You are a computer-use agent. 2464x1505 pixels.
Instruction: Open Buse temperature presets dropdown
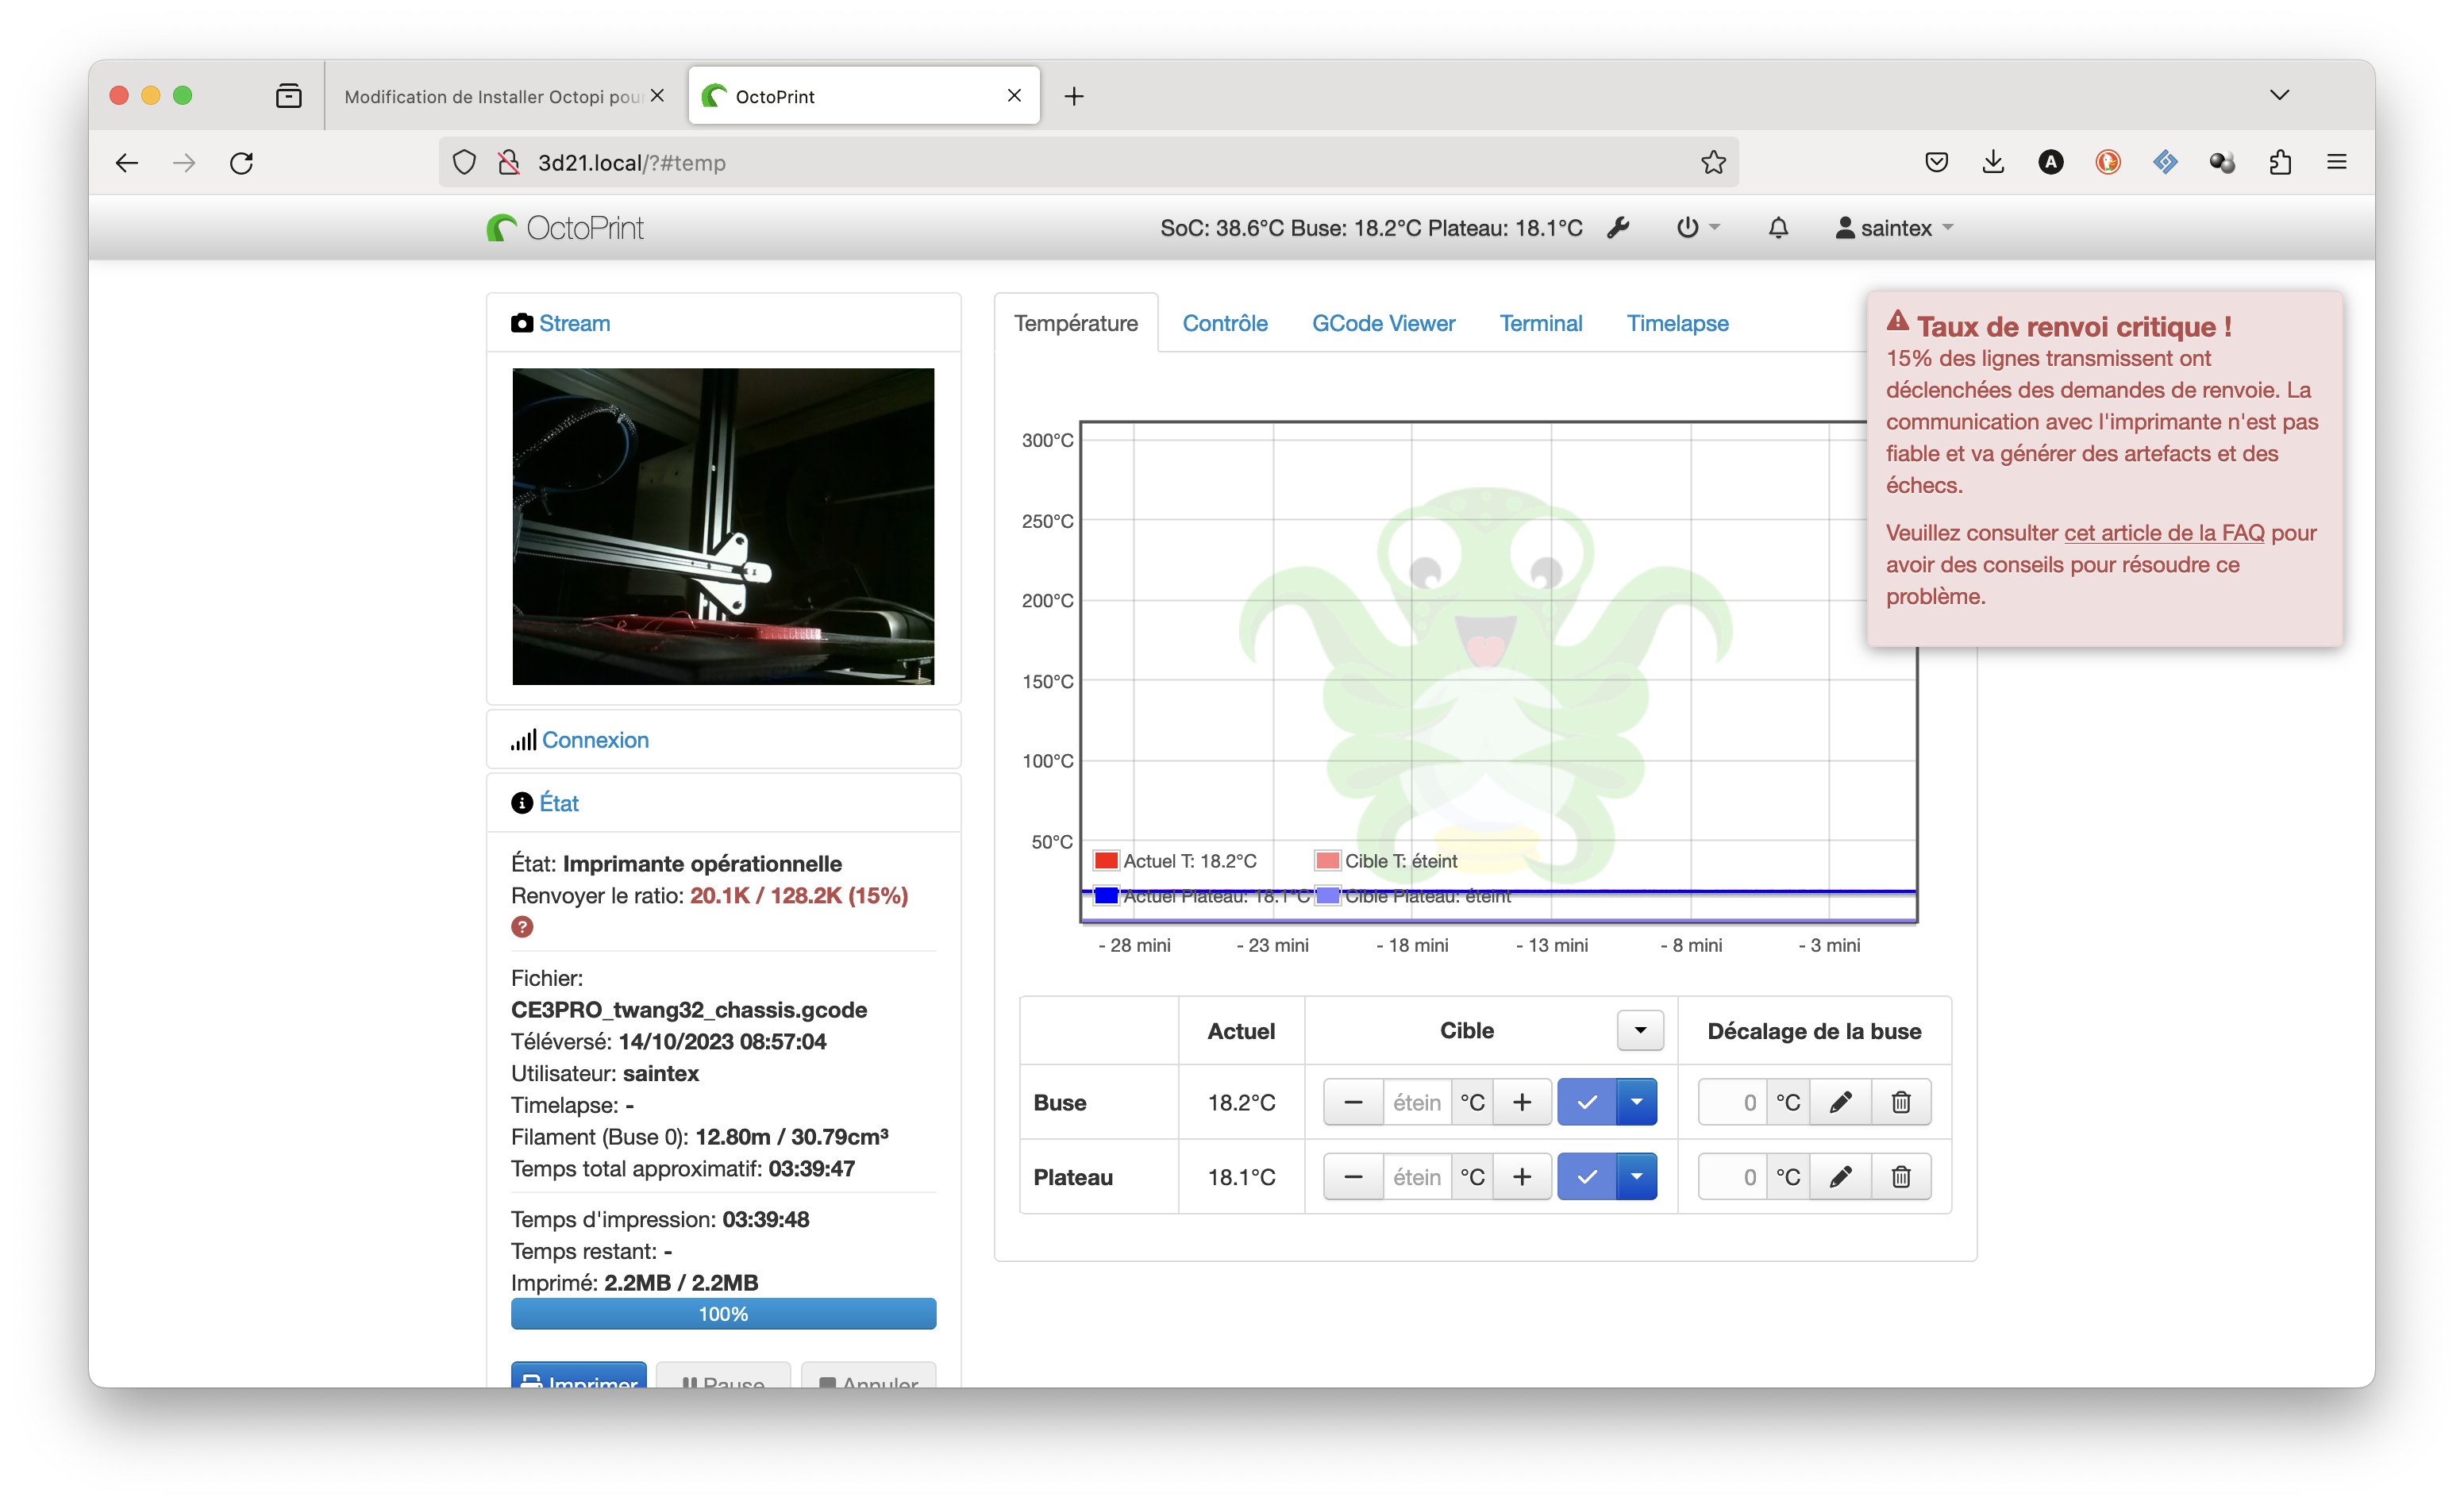(x=1636, y=1102)
